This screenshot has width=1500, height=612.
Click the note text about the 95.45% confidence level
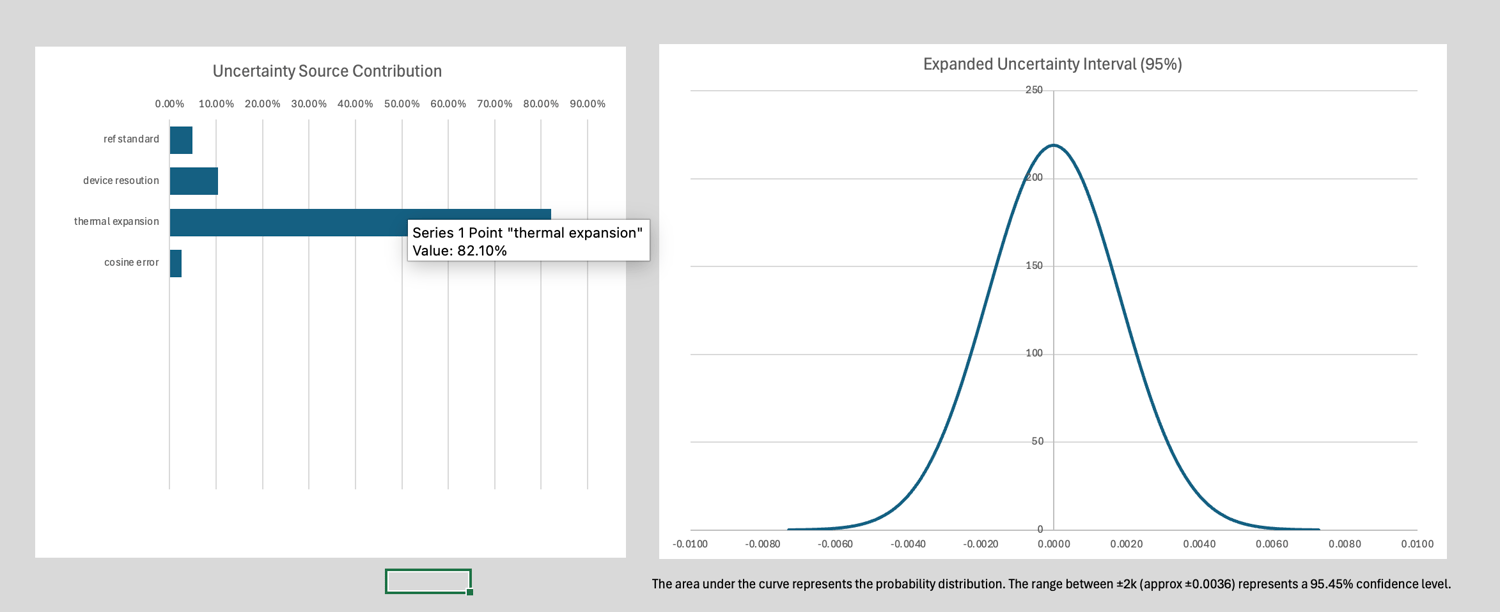tap(1050, 583)
